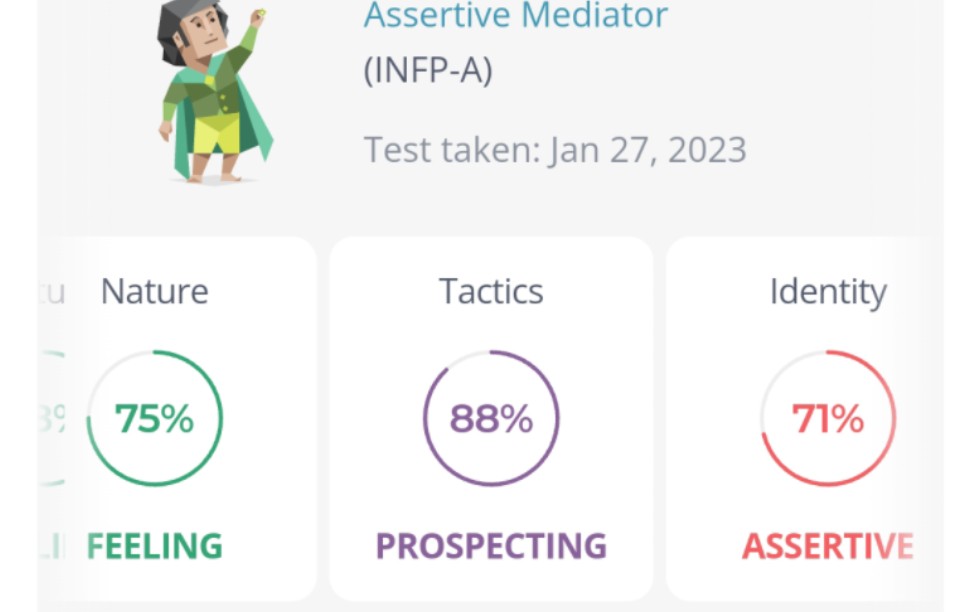Open the Tactics trait card
Screen dimensions: 980x612
click(x=491, y=418)
